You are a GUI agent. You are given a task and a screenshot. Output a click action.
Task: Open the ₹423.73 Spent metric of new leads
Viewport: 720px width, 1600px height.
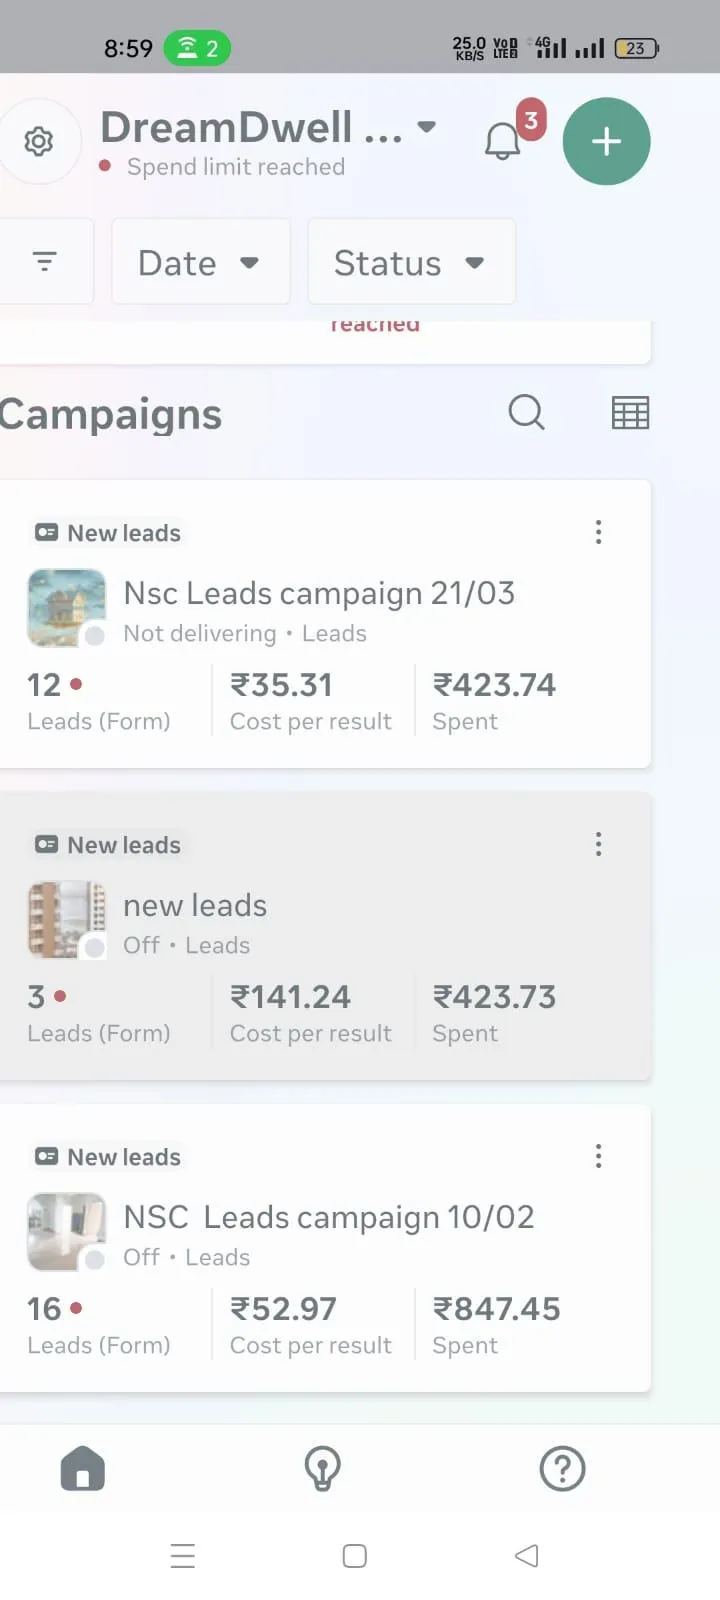494,1012
